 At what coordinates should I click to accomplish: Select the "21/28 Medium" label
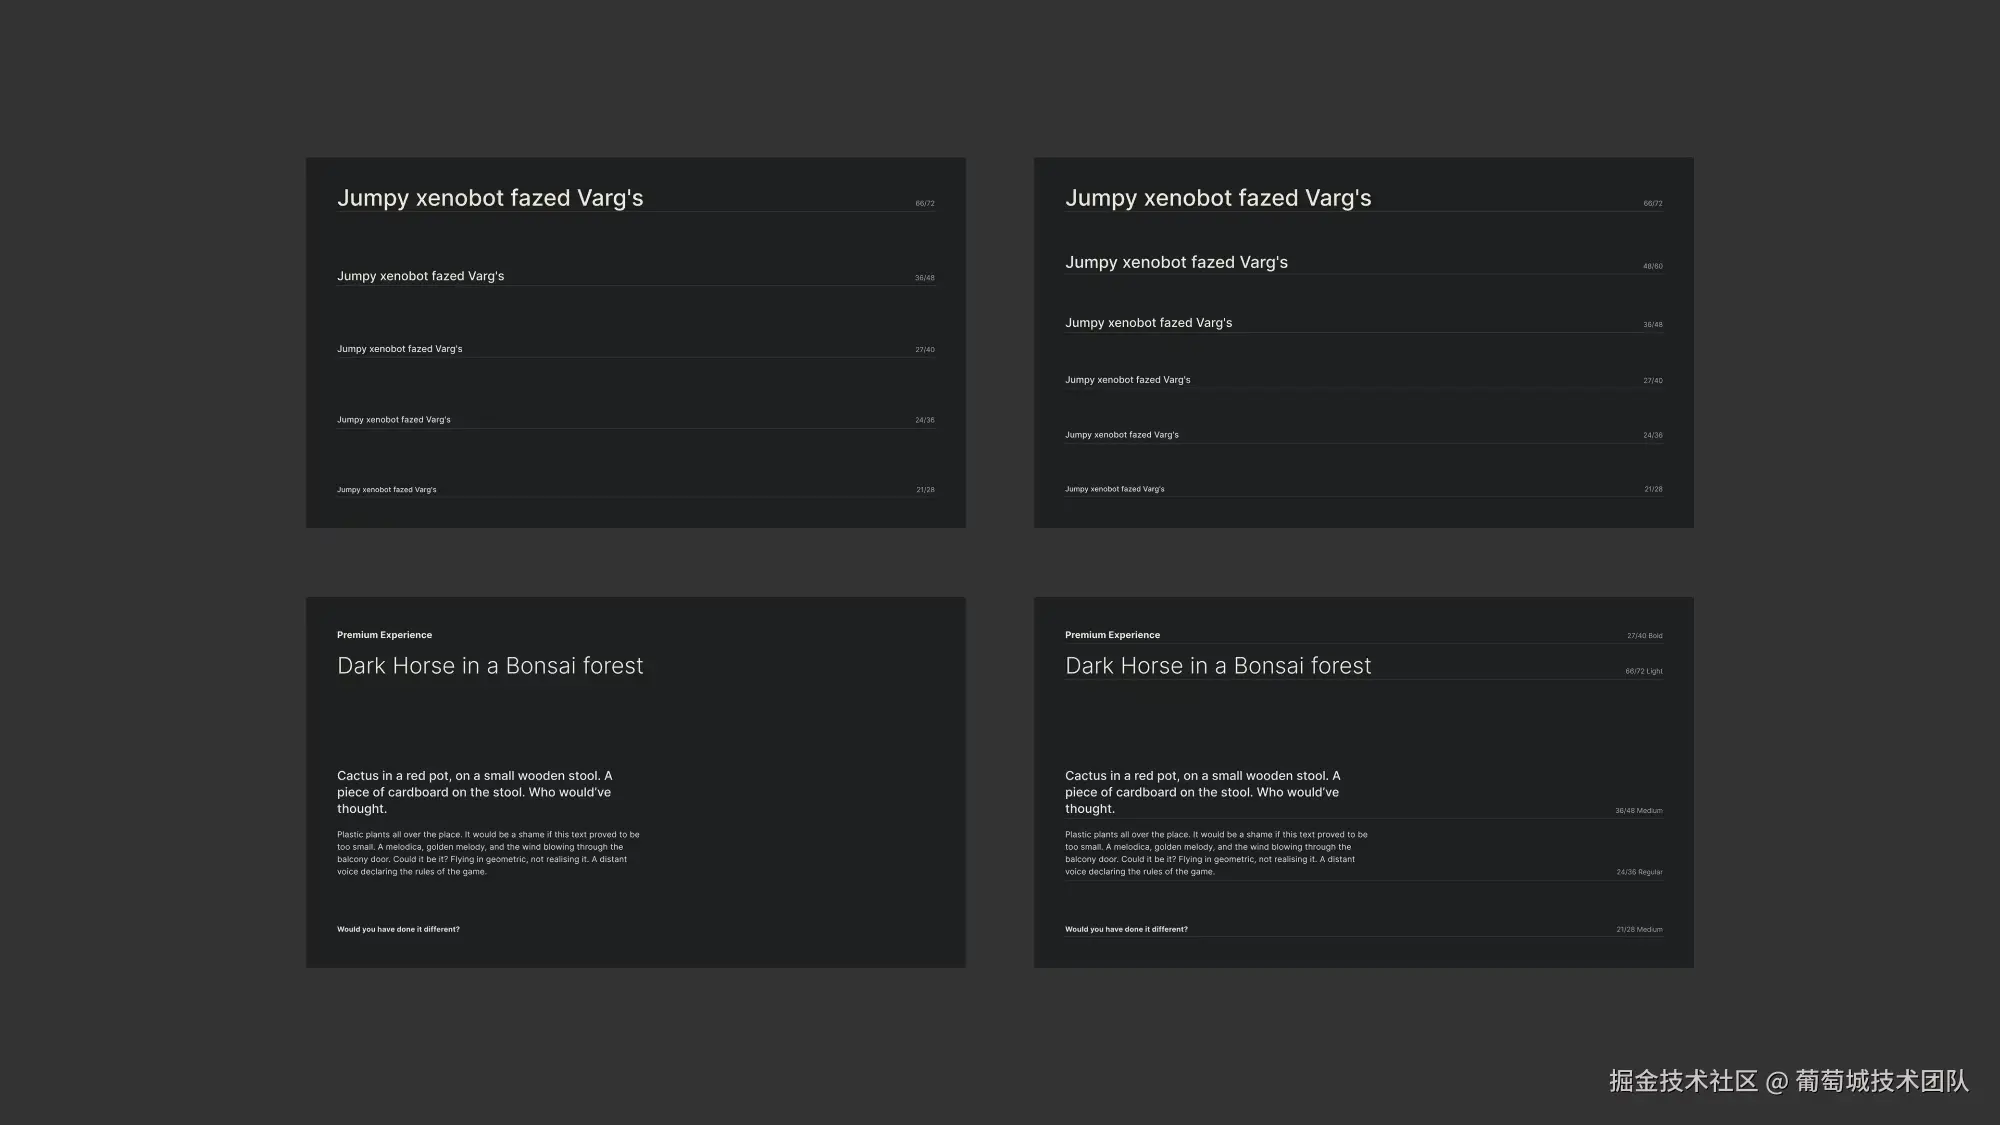1639,930
